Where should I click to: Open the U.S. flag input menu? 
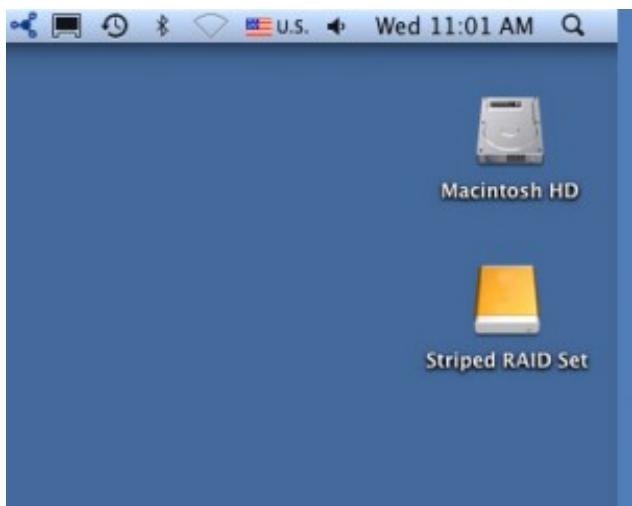(259, 27)
